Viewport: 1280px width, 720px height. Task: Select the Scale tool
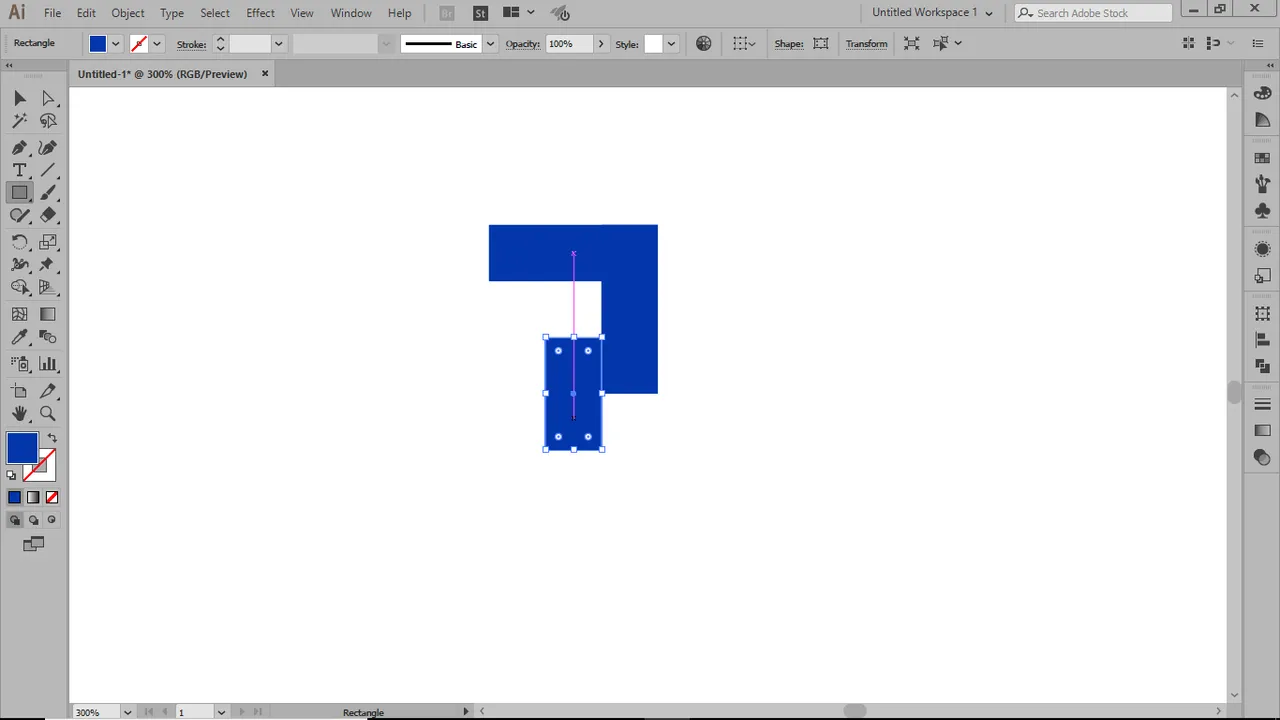click(x=48, y=242)
